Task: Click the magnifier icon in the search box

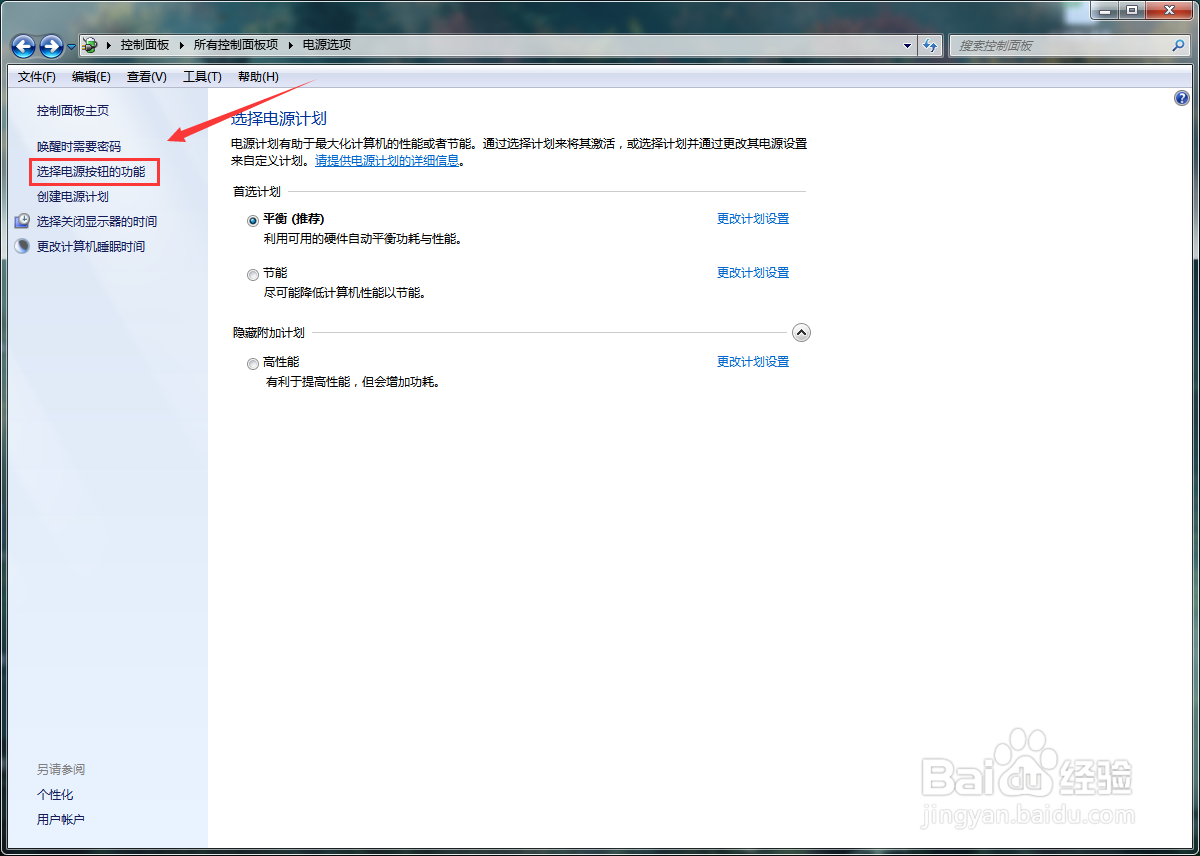Action: pyautogui.click(x=1179, y=45)
